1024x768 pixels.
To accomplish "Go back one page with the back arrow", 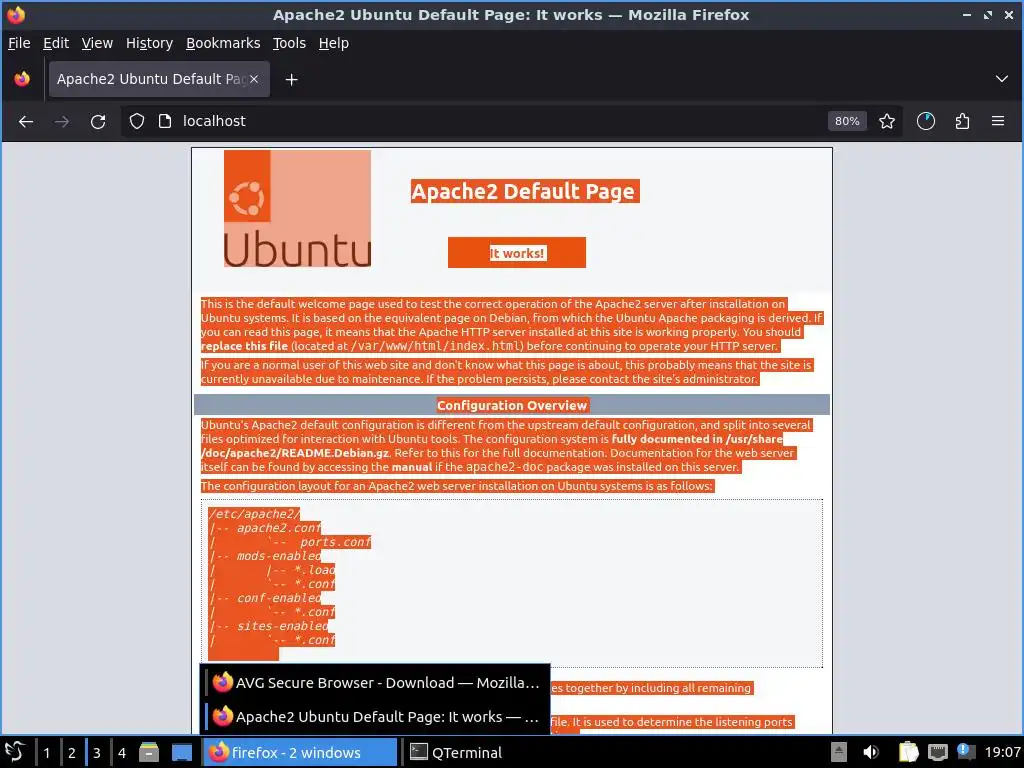I will [x=25, y=121].
